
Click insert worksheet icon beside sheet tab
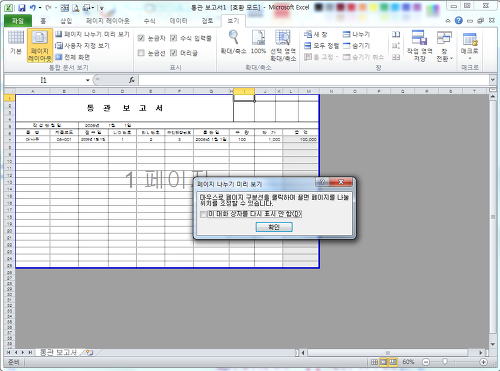(x=90, y=352)
